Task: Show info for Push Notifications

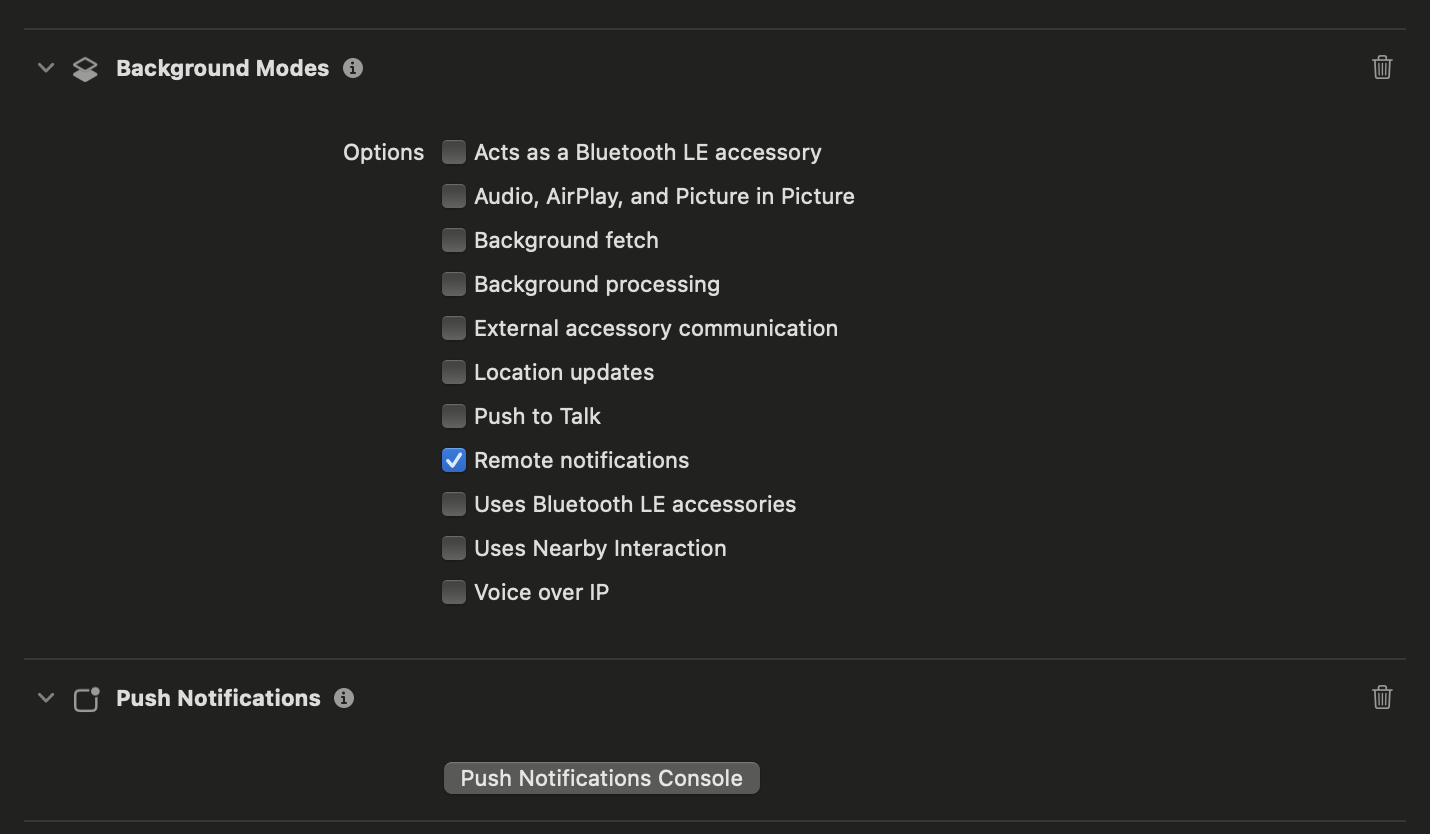Action: coord(344,698)
